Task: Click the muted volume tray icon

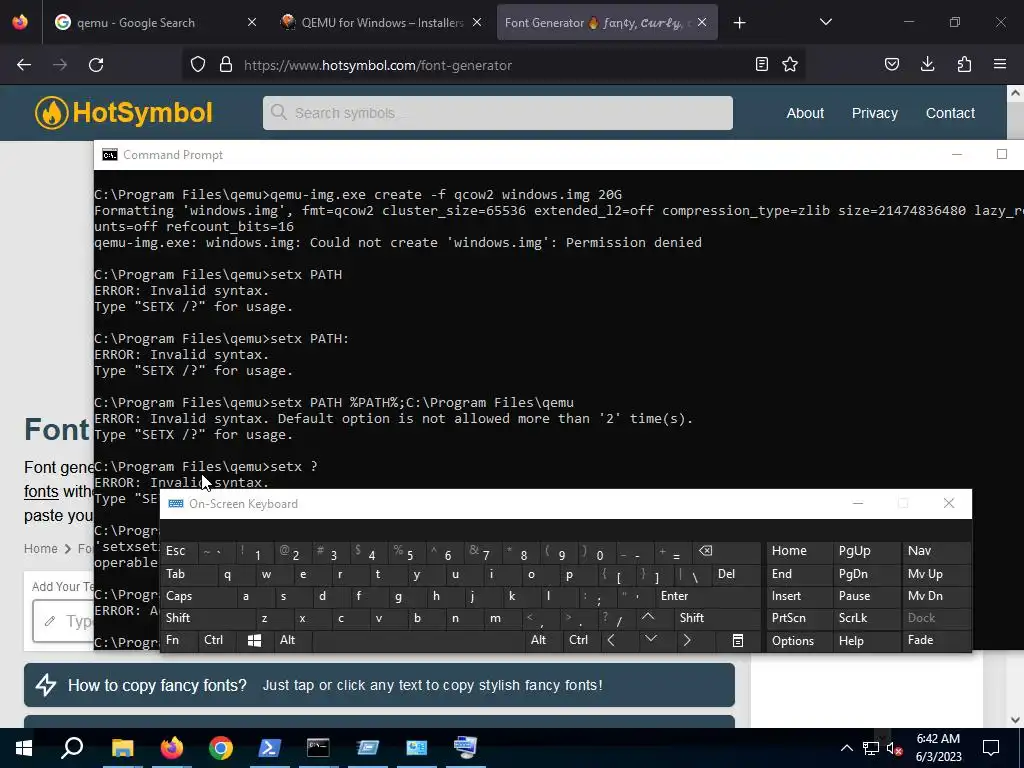Action: click(x=895, y=748)
